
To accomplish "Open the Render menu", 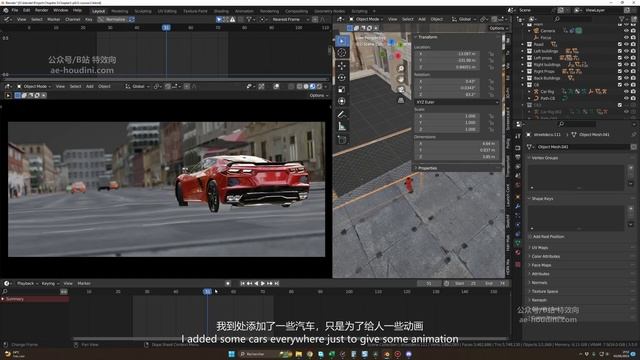I will click(x=41, y=10).
